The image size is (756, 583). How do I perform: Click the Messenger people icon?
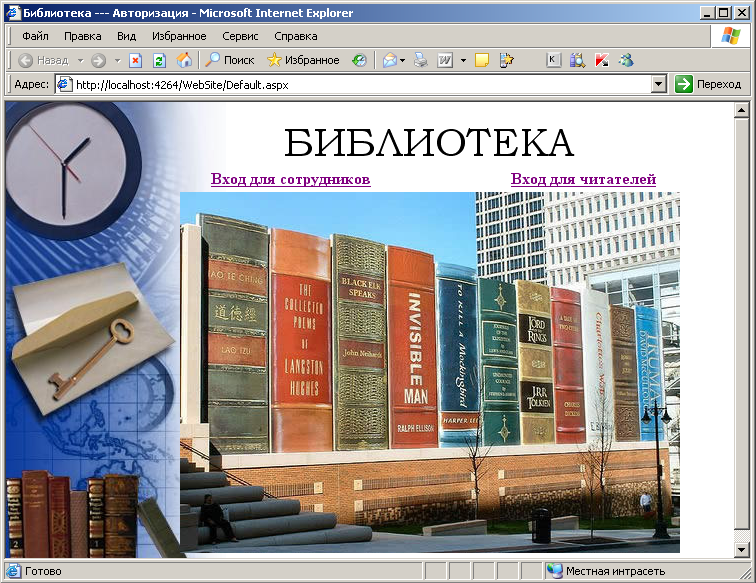click(x=626, y=60)
